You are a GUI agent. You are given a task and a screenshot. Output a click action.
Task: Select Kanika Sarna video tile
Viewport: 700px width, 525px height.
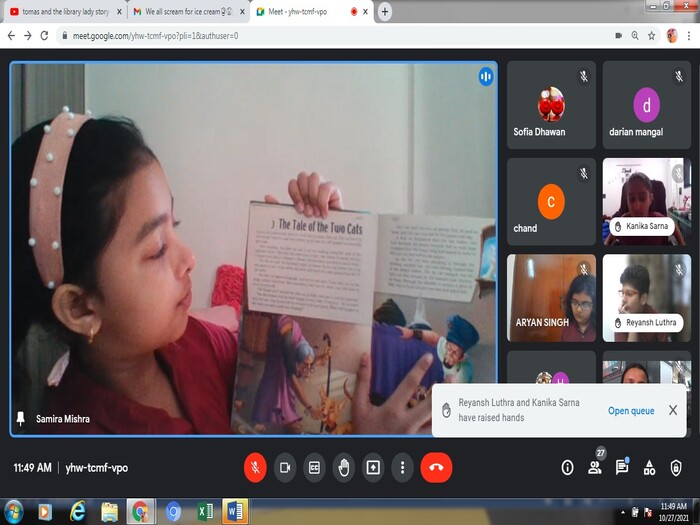pyautogui.click(x=646, y=202)
